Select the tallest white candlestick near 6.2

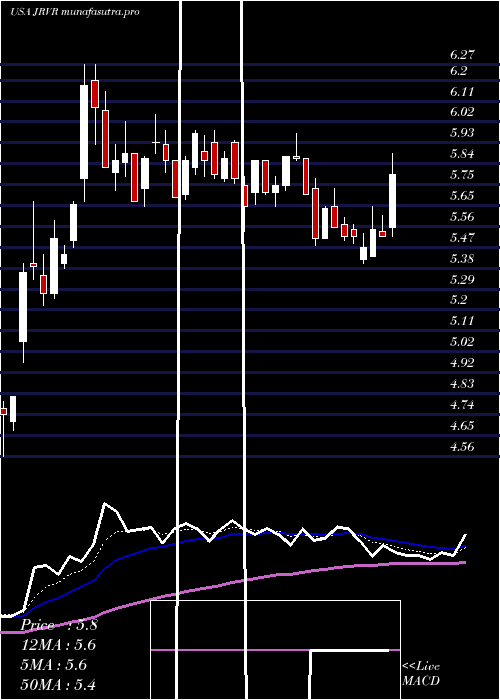(84, 132)
